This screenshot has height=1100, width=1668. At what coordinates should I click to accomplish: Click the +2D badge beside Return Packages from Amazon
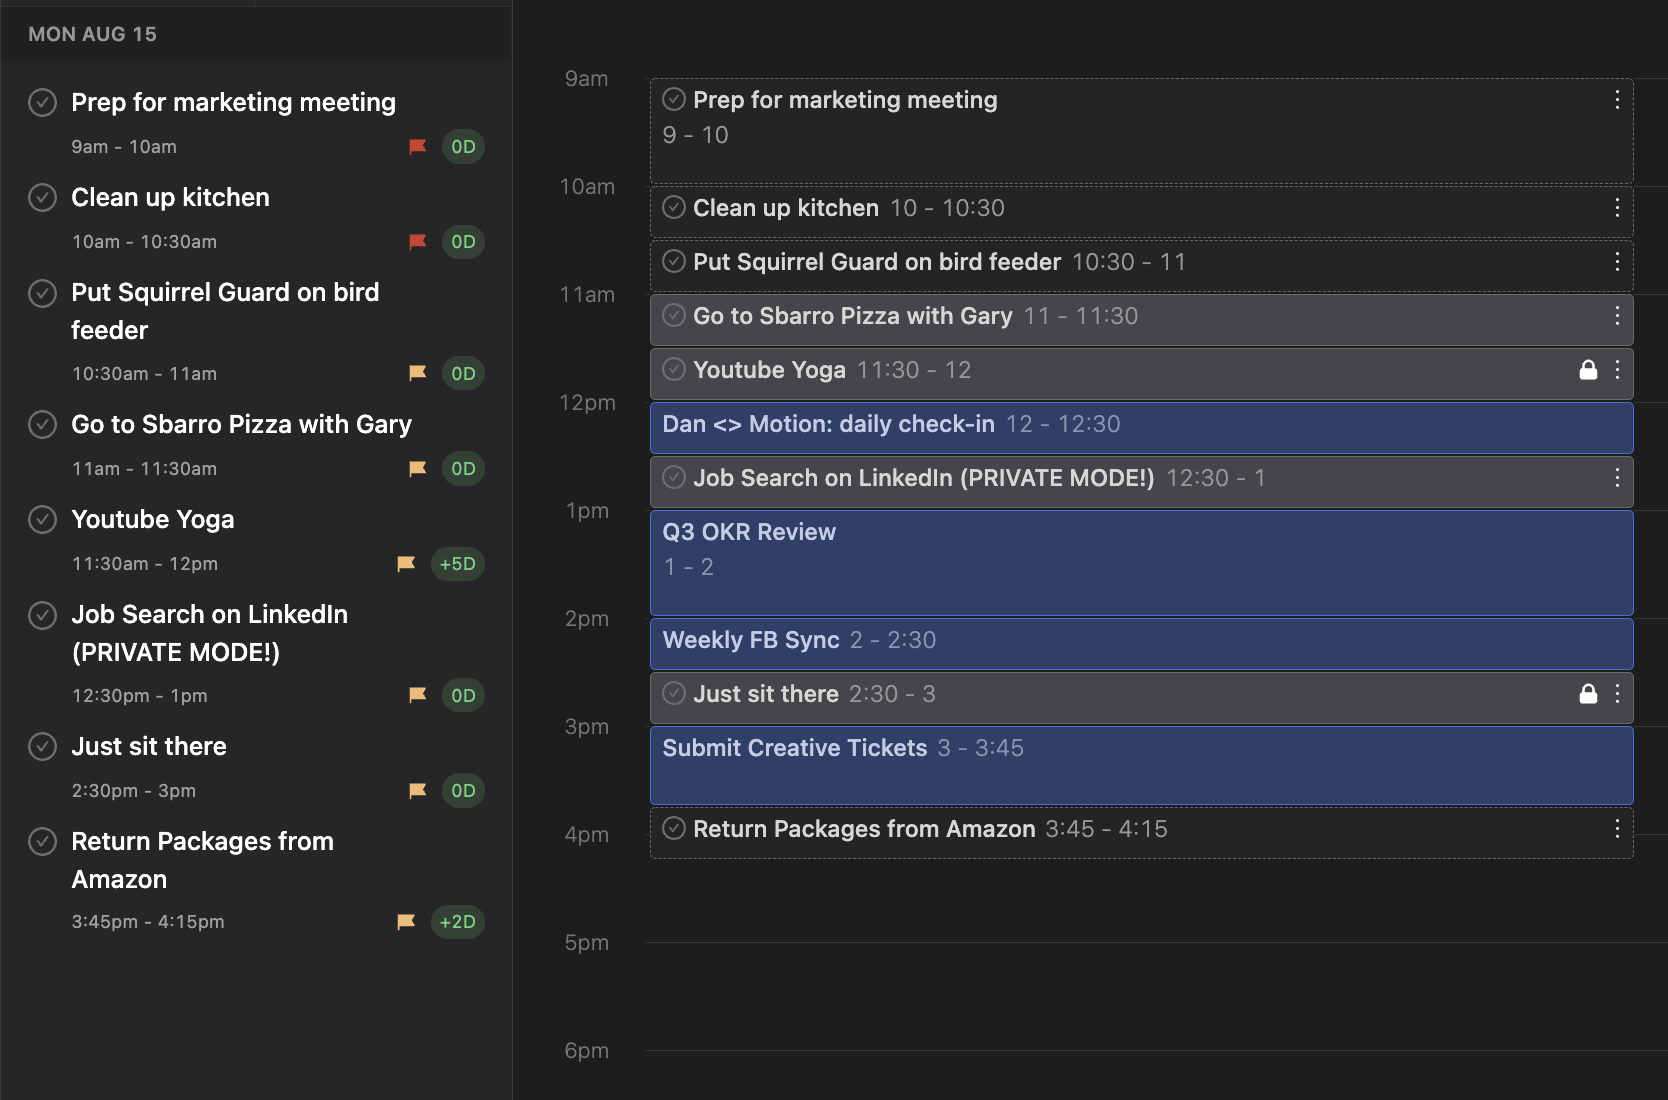tap(457, 921)
